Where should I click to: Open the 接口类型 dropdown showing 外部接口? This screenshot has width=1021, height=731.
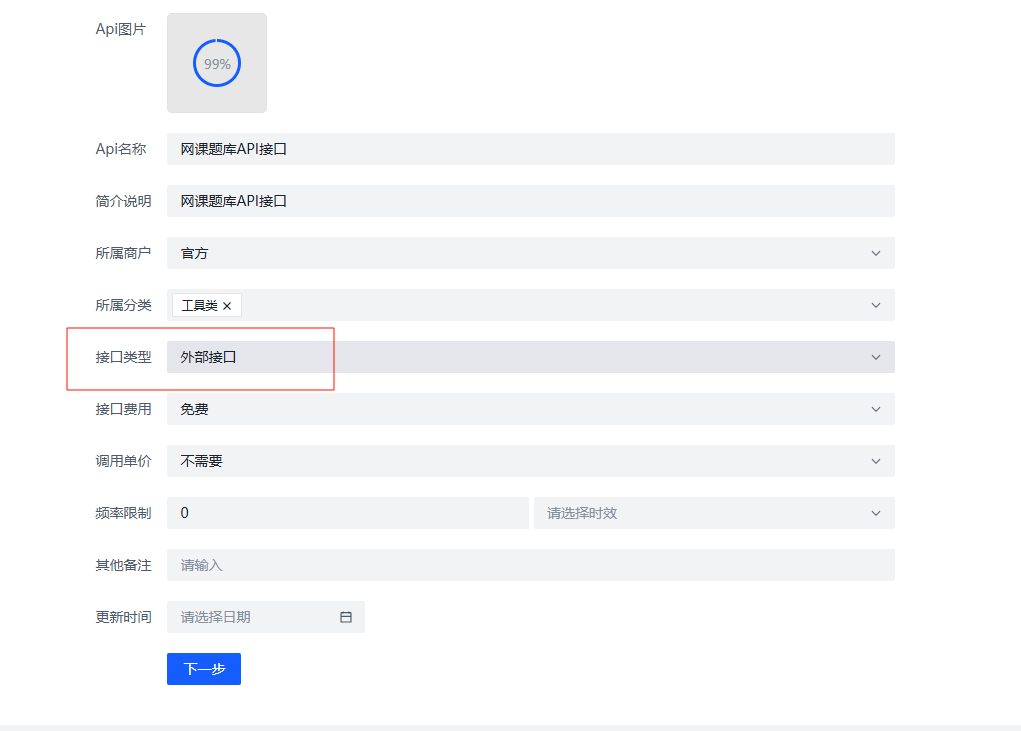[x=531, y=357]
